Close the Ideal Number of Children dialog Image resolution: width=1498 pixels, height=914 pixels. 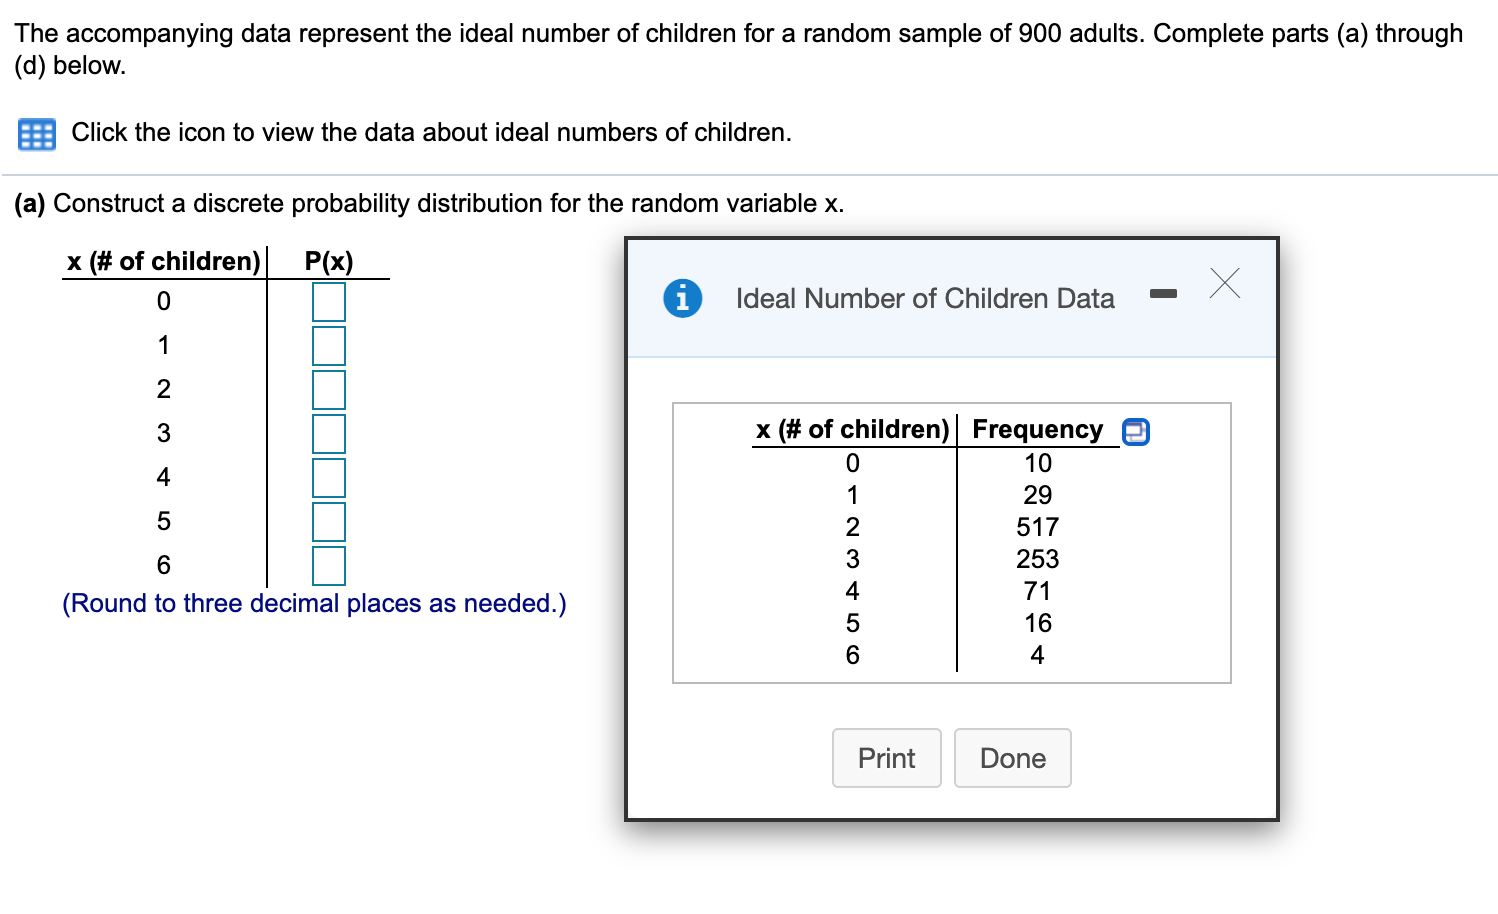pyautogui.click(x=1224, y=283)
